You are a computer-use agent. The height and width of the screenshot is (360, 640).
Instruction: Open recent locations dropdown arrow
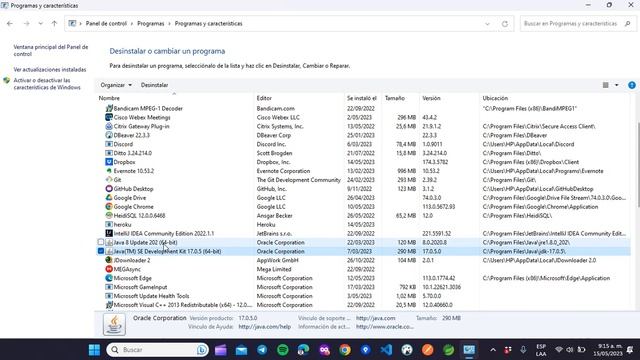pyautogui.click(x=40, y=24)
